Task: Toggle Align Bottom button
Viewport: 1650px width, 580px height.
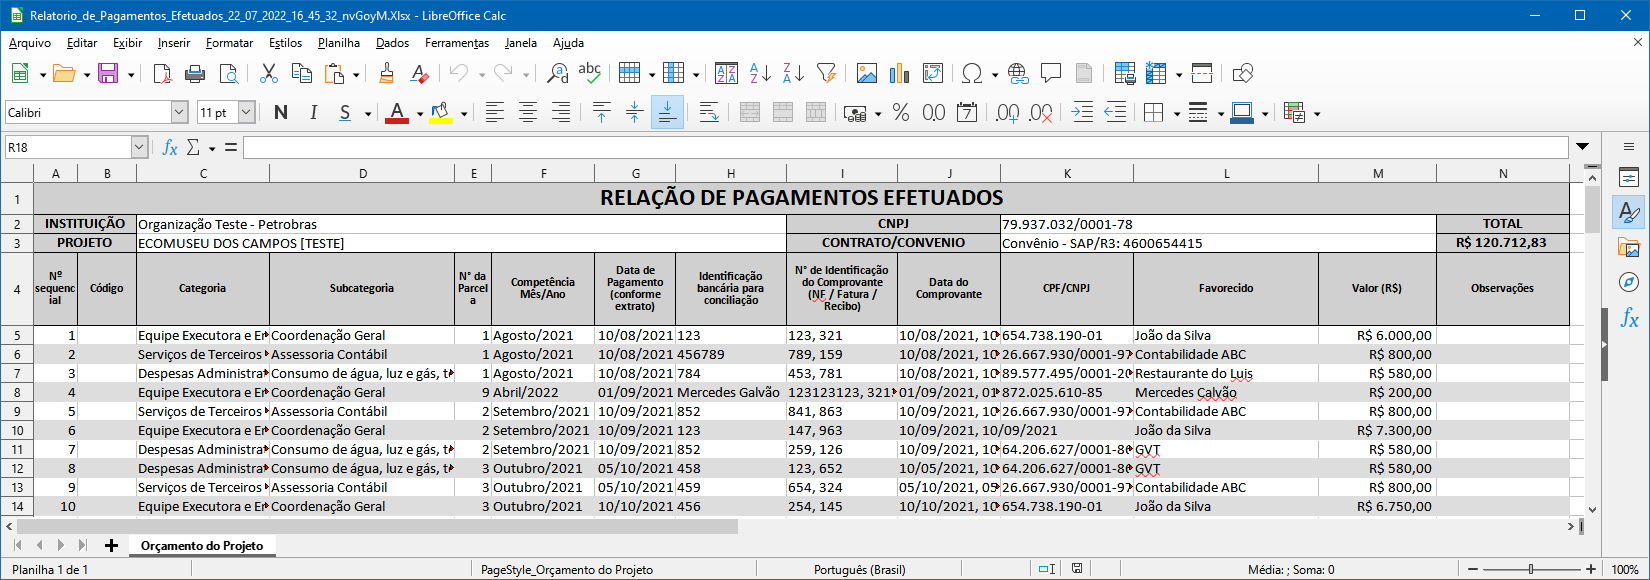Action: [667, 113]
